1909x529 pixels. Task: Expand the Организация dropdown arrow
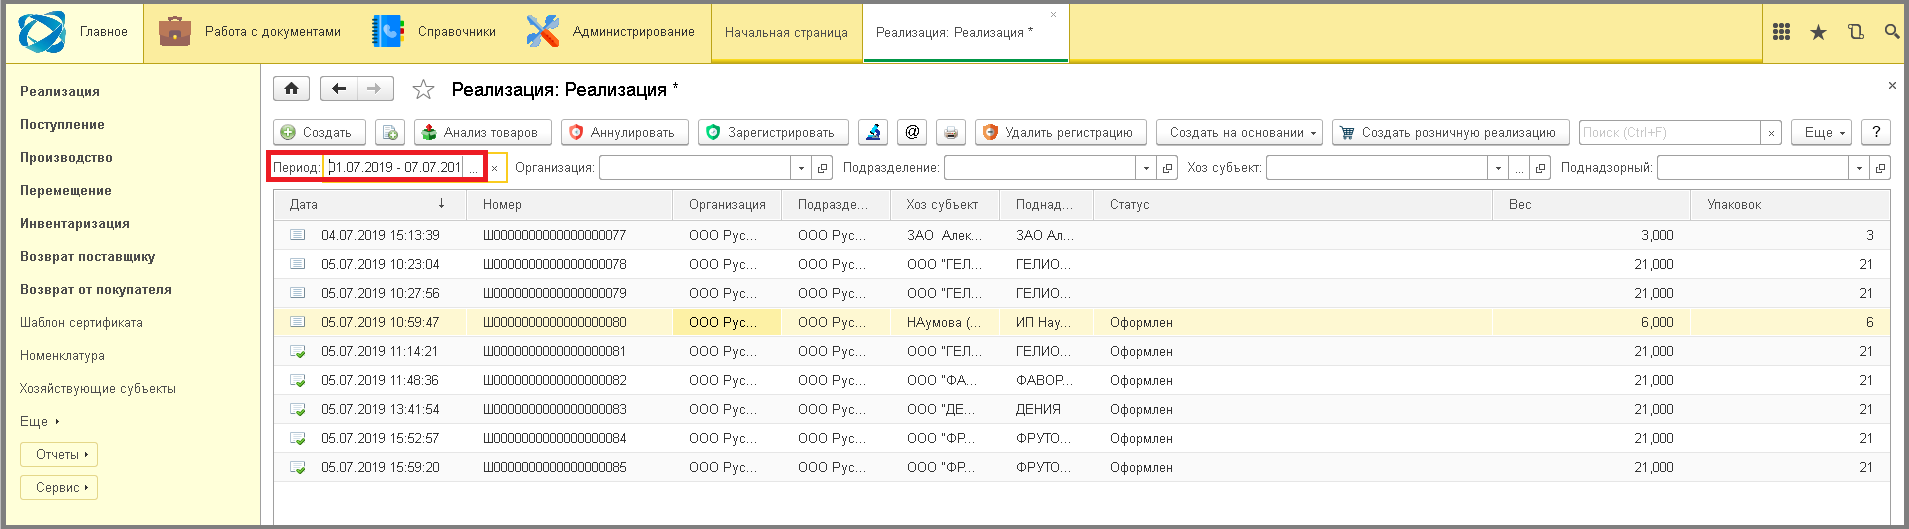tap(801, 168)
